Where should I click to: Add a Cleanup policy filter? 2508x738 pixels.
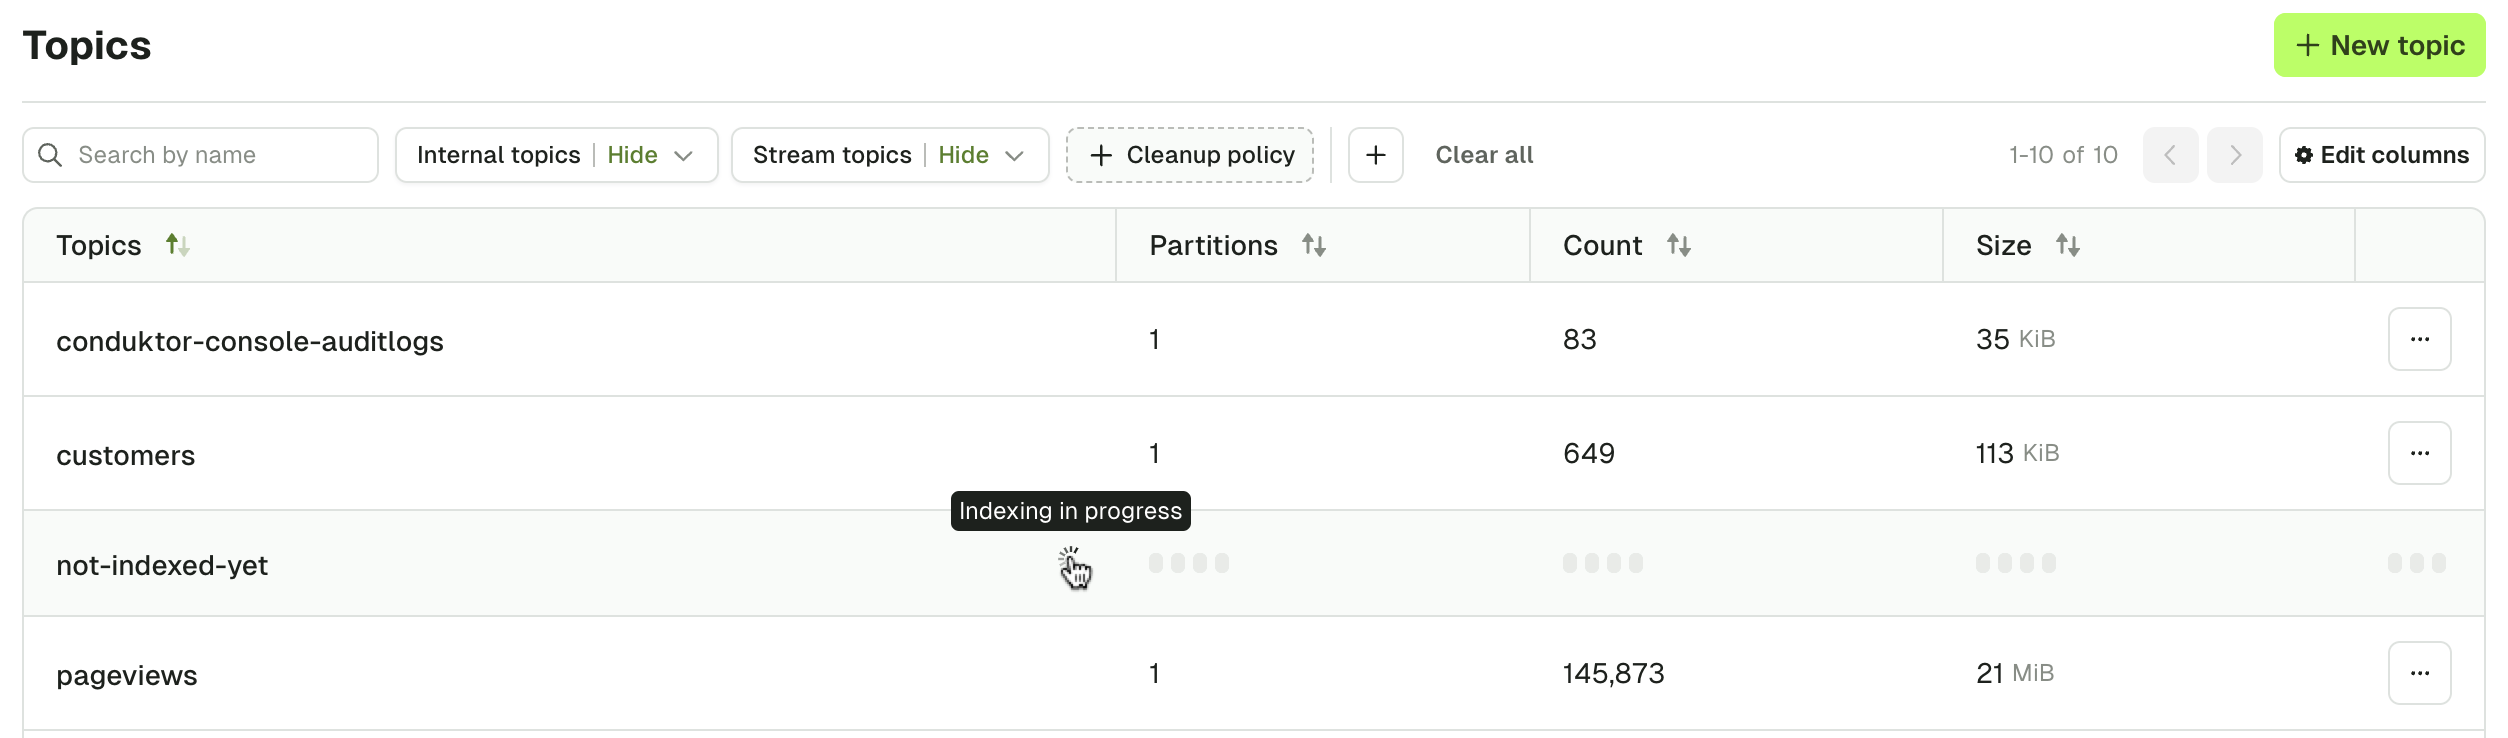pos(1190,155)
